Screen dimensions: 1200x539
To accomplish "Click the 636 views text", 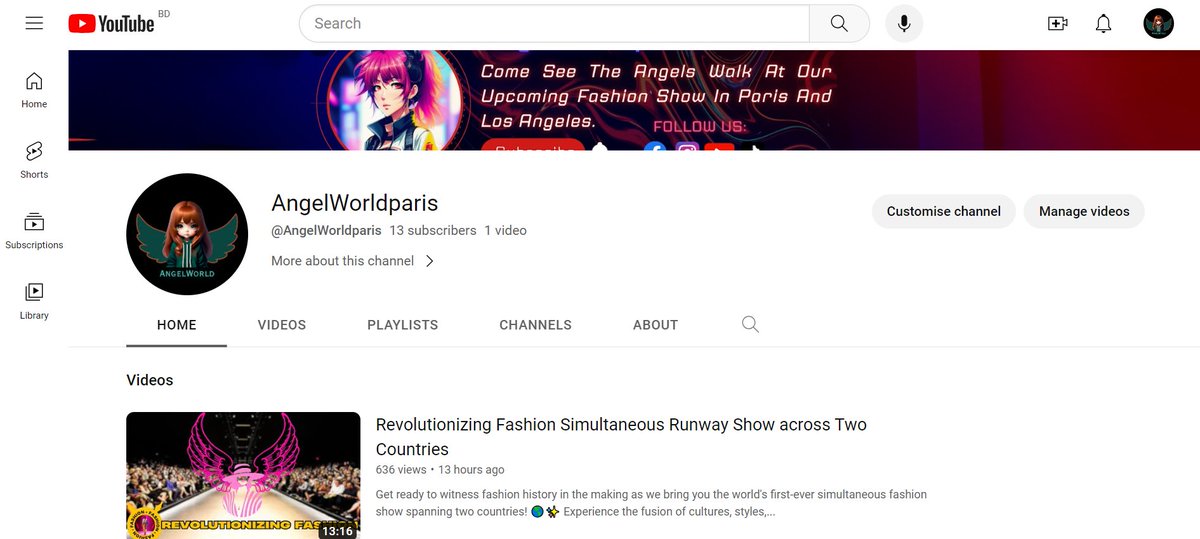I will point(400,469).
